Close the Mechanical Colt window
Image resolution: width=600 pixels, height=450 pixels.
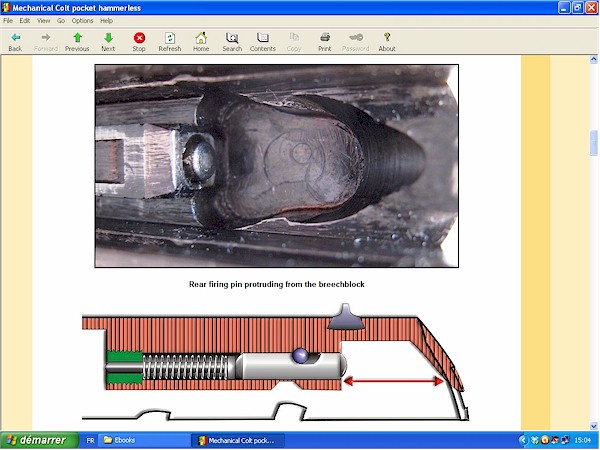coord(592,8)
